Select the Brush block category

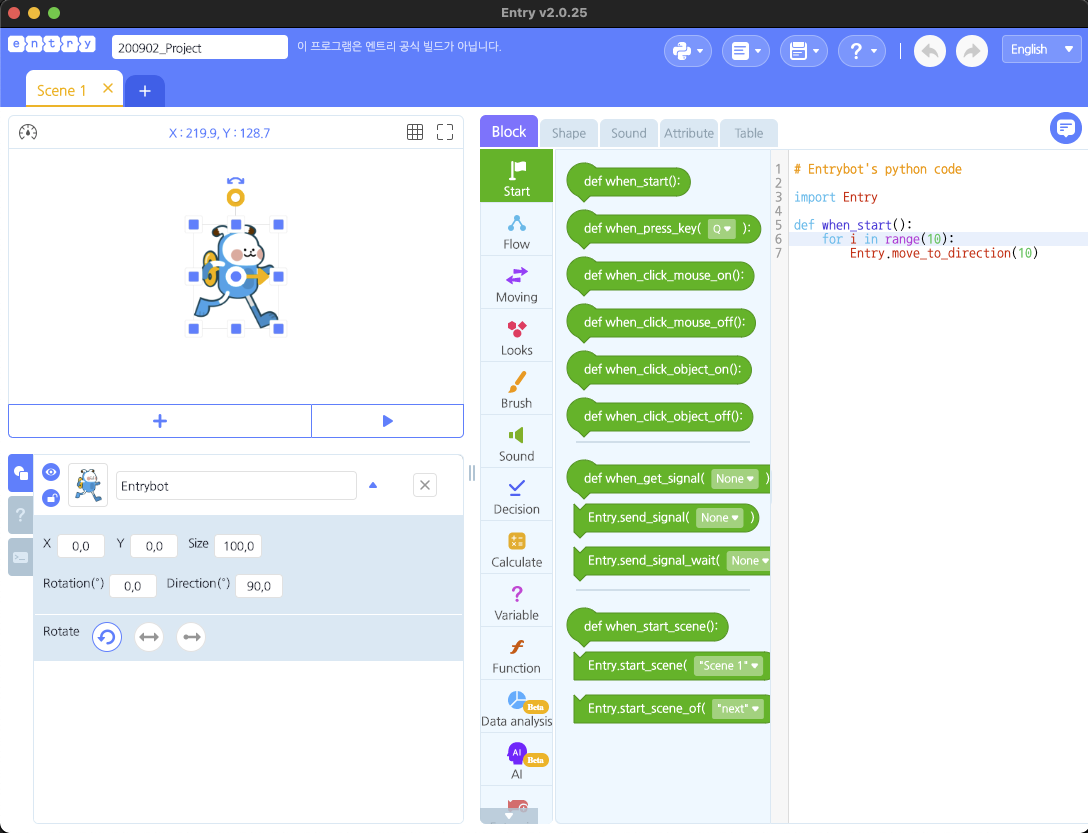(x=516, y=390)
